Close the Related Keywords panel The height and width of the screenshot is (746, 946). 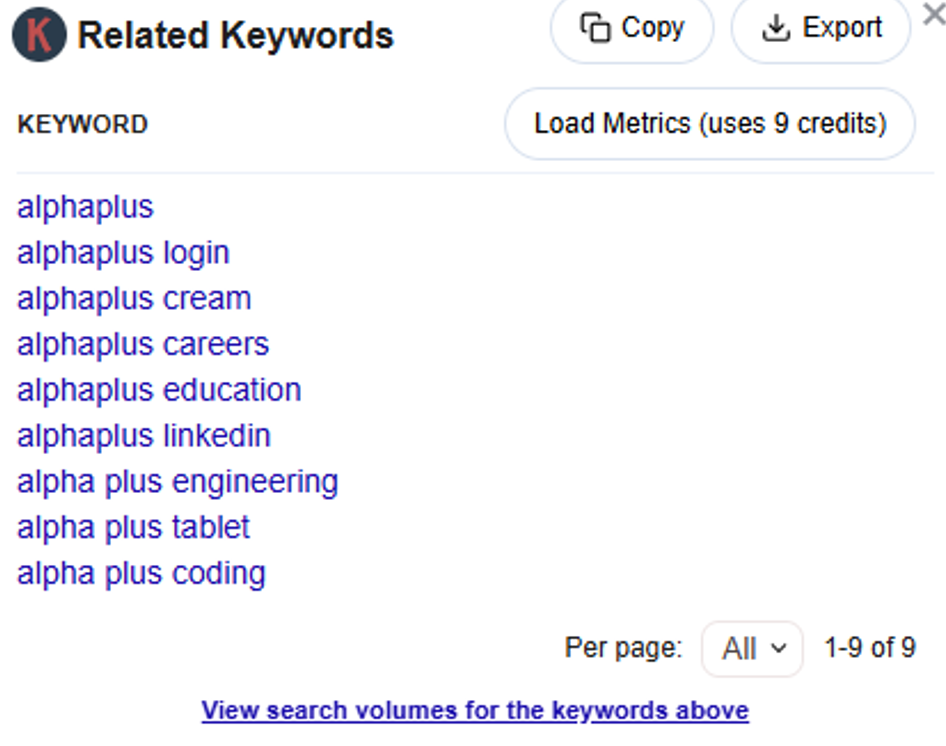tap(932, 16)
